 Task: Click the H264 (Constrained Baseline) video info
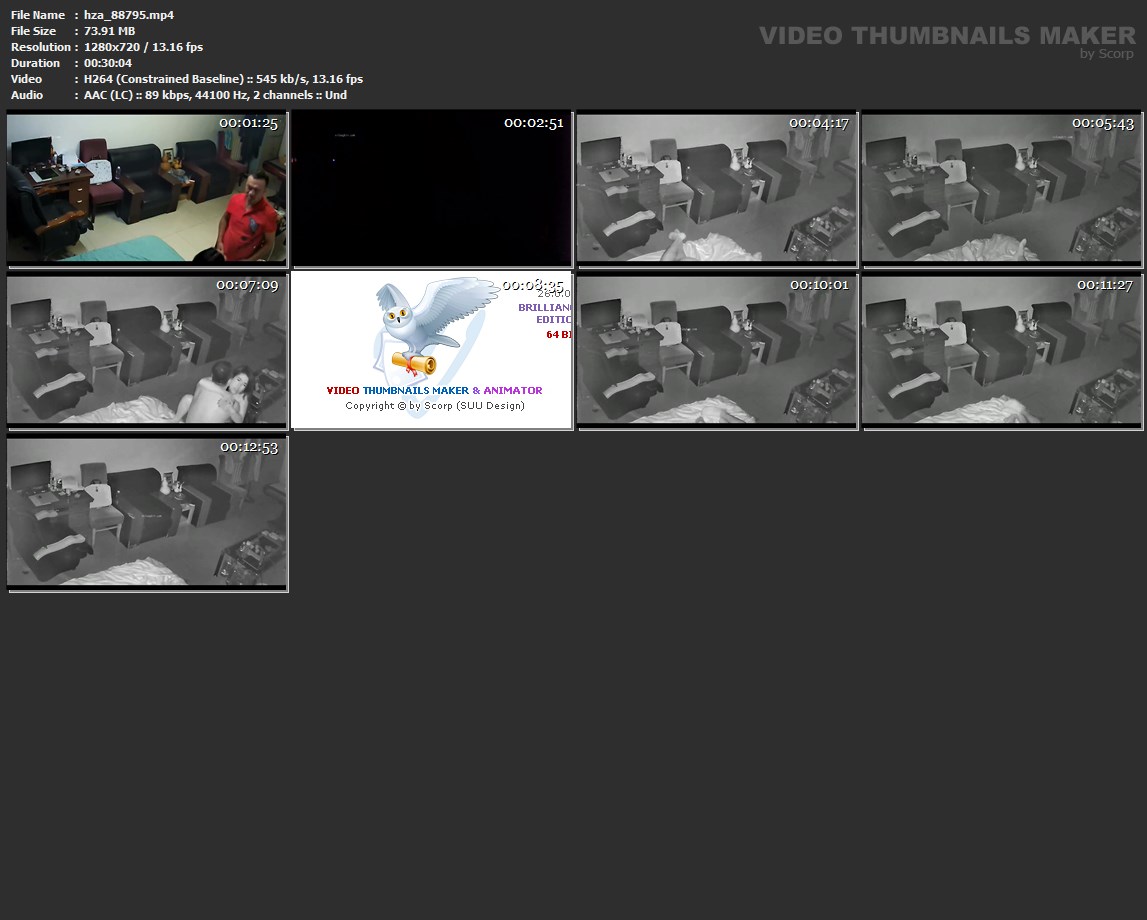tap(223, 79)
